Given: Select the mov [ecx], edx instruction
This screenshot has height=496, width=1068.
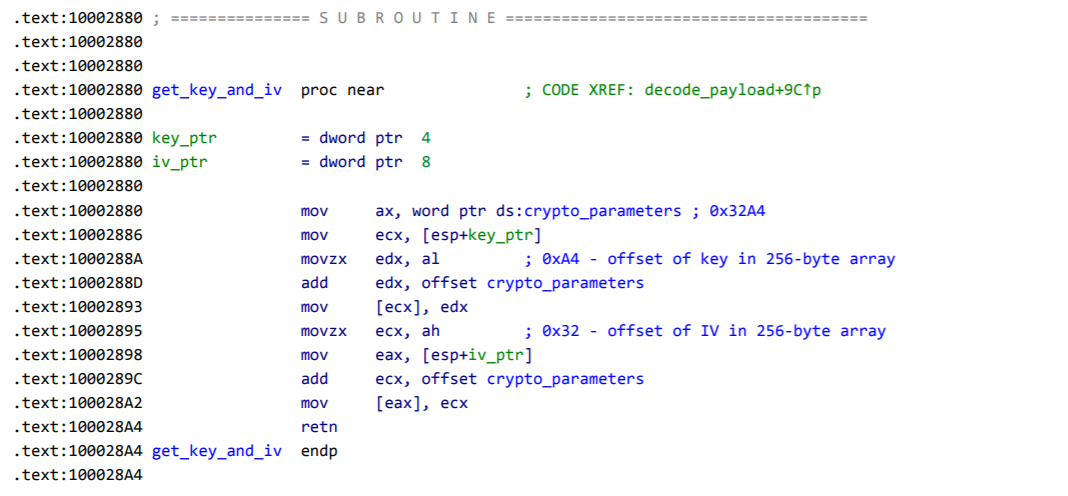Looking at the screenshot, I should coord(385,307).
